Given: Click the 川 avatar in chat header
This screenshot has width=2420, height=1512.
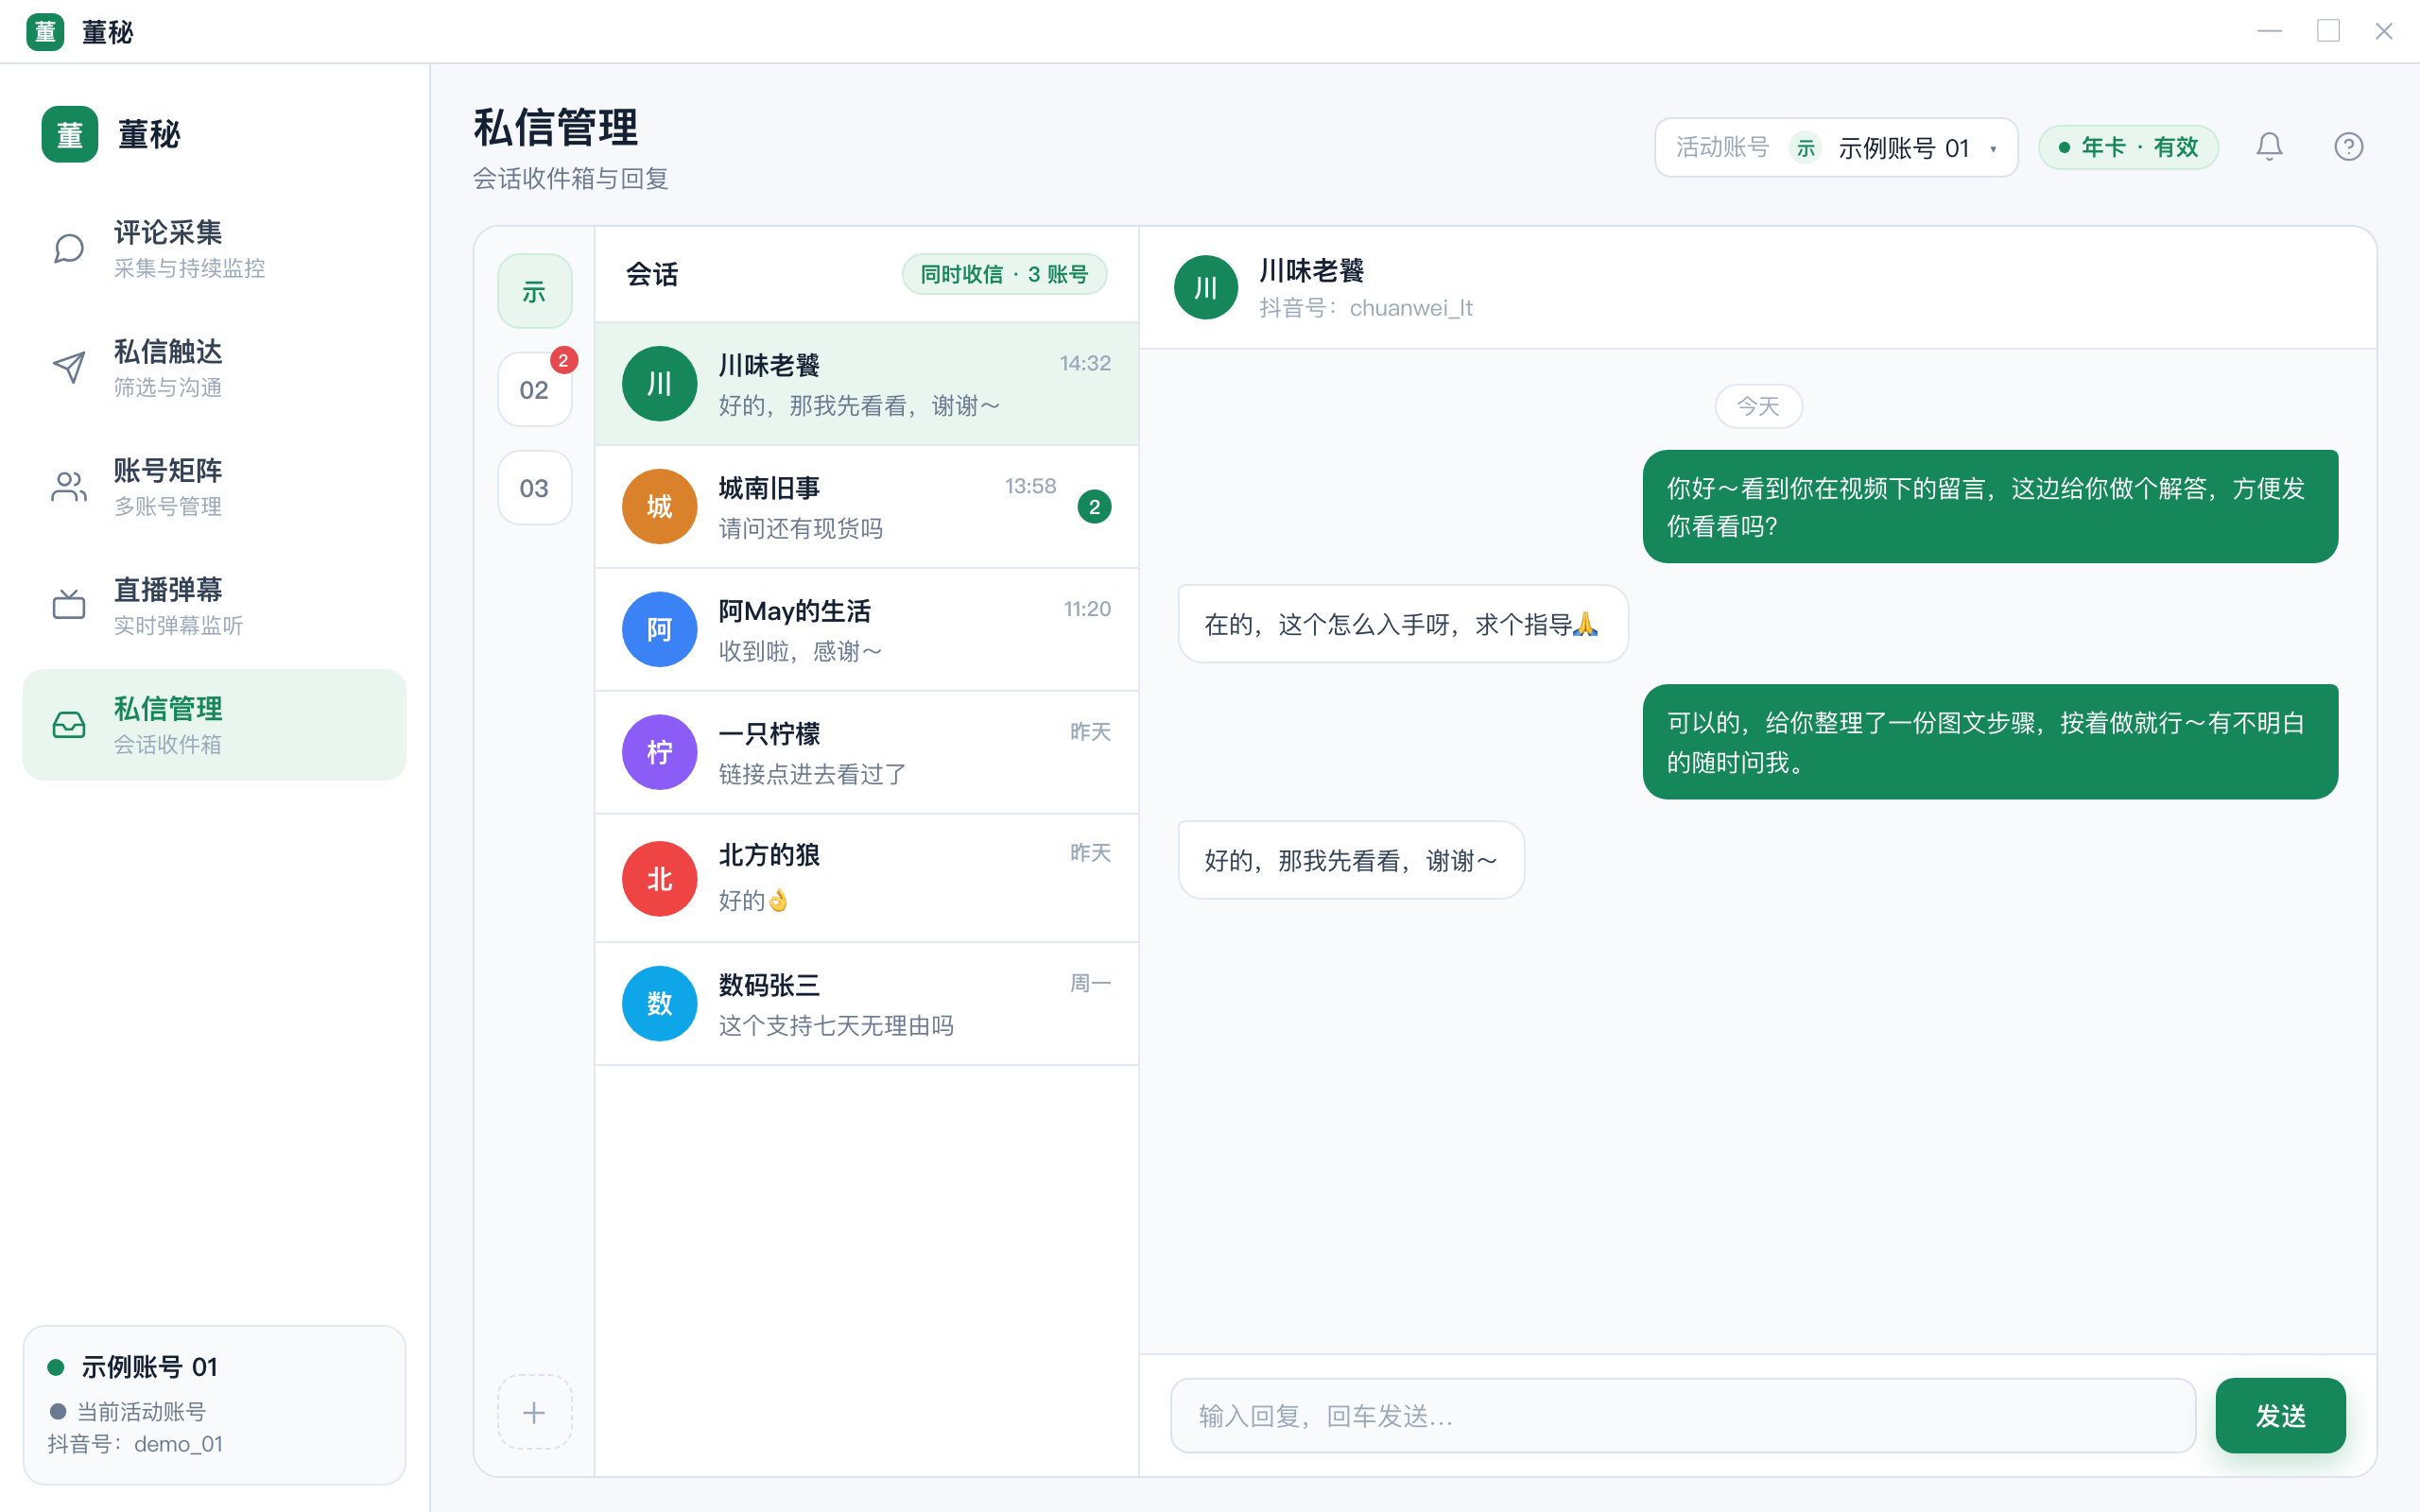Looking at the screenshot, I should click(x=1206, y=287).
